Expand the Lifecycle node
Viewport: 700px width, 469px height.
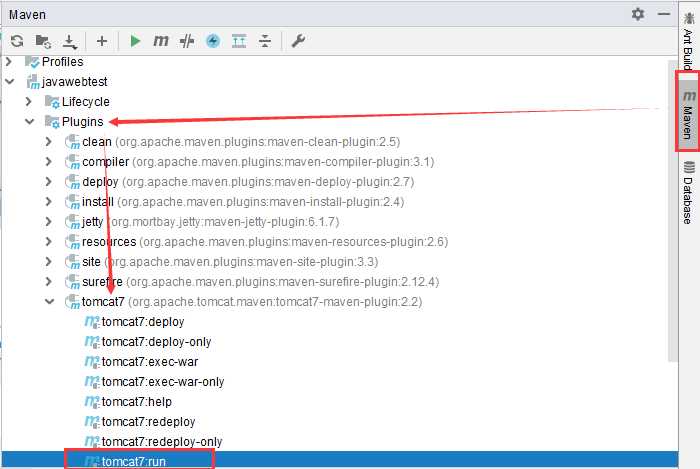point(29,102)
